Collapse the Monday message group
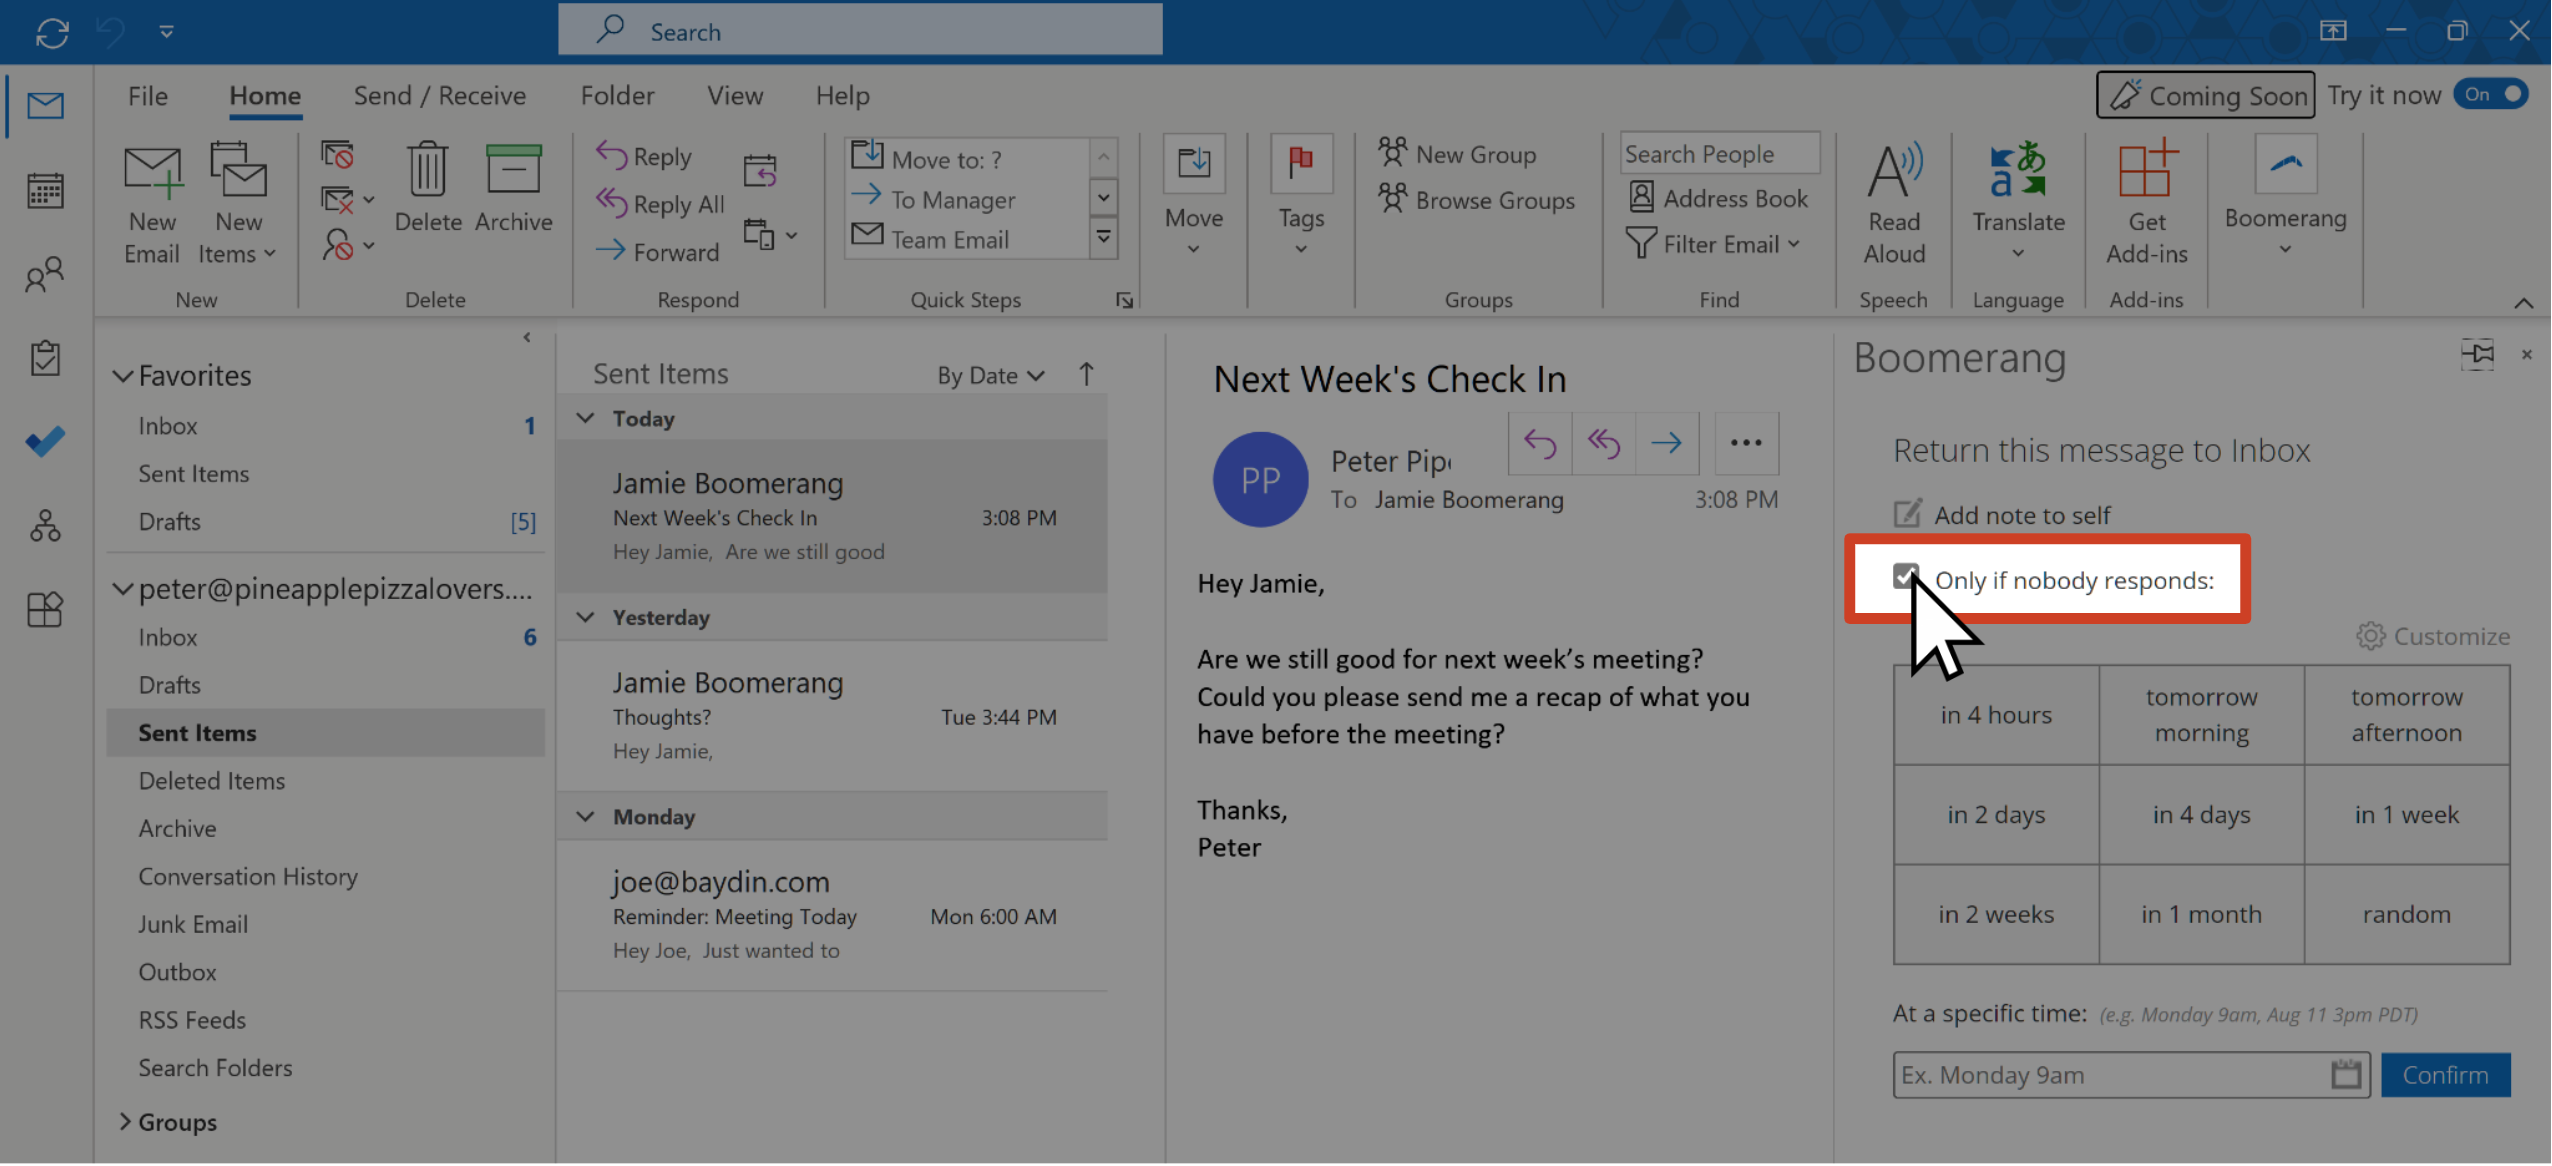Screen dimensions: 2552x1166 click(x=585, y=816)
